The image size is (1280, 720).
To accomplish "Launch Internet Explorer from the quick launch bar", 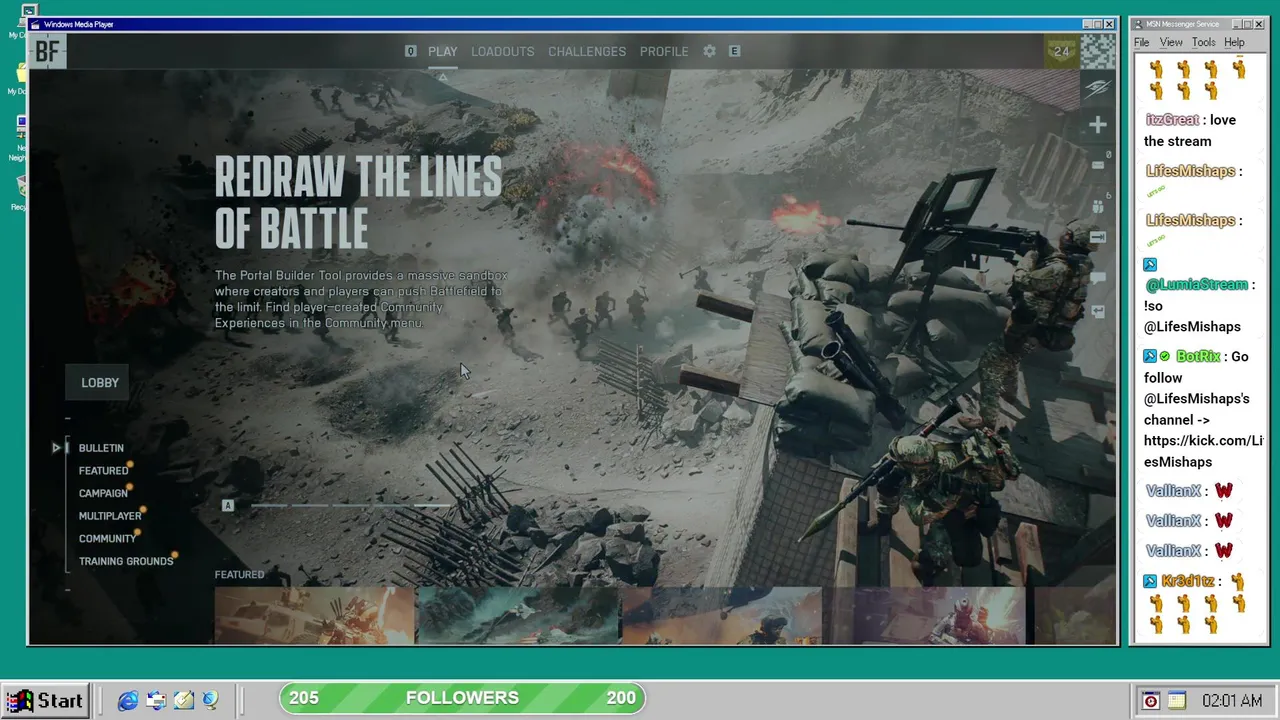I will [128, 700].
